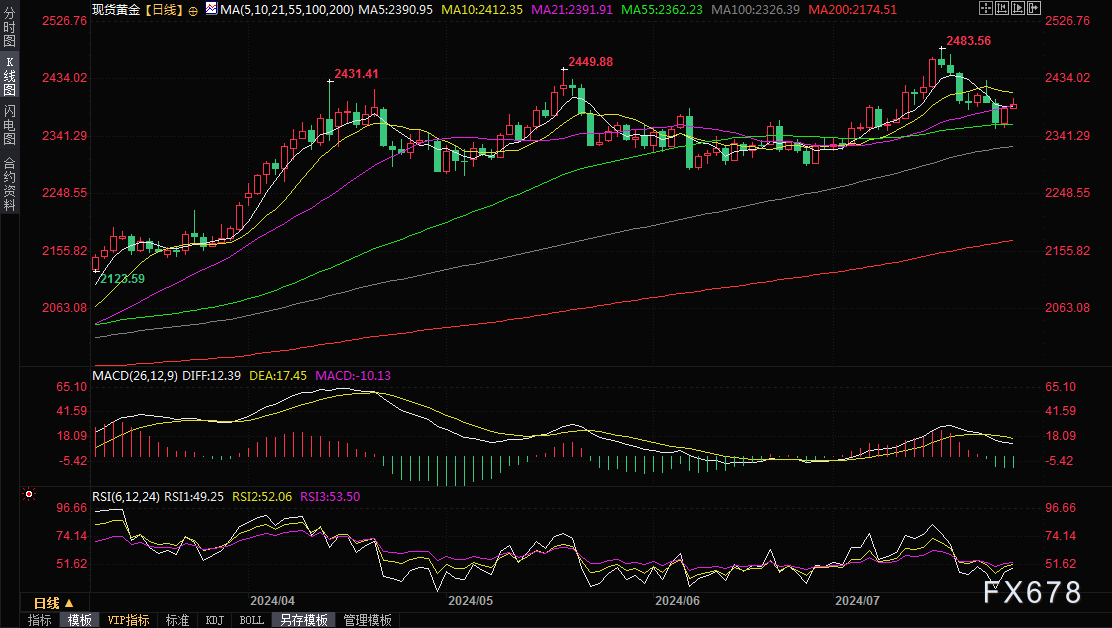The height and width of the screenshot is (628, 1112).
Task: Click the right axis 2155.82 price level
Action: pyautogui.click(x=1067, y=251)
